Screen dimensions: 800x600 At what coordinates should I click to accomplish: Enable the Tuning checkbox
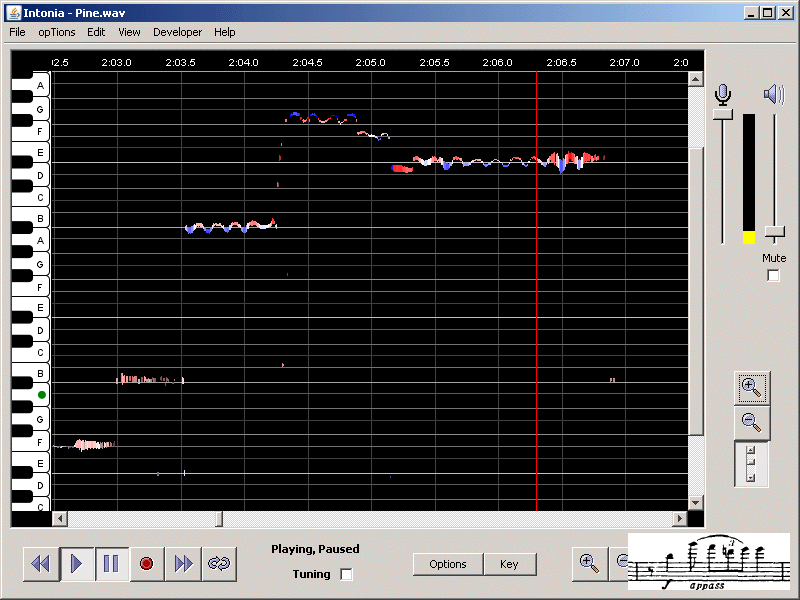point(346,574)
